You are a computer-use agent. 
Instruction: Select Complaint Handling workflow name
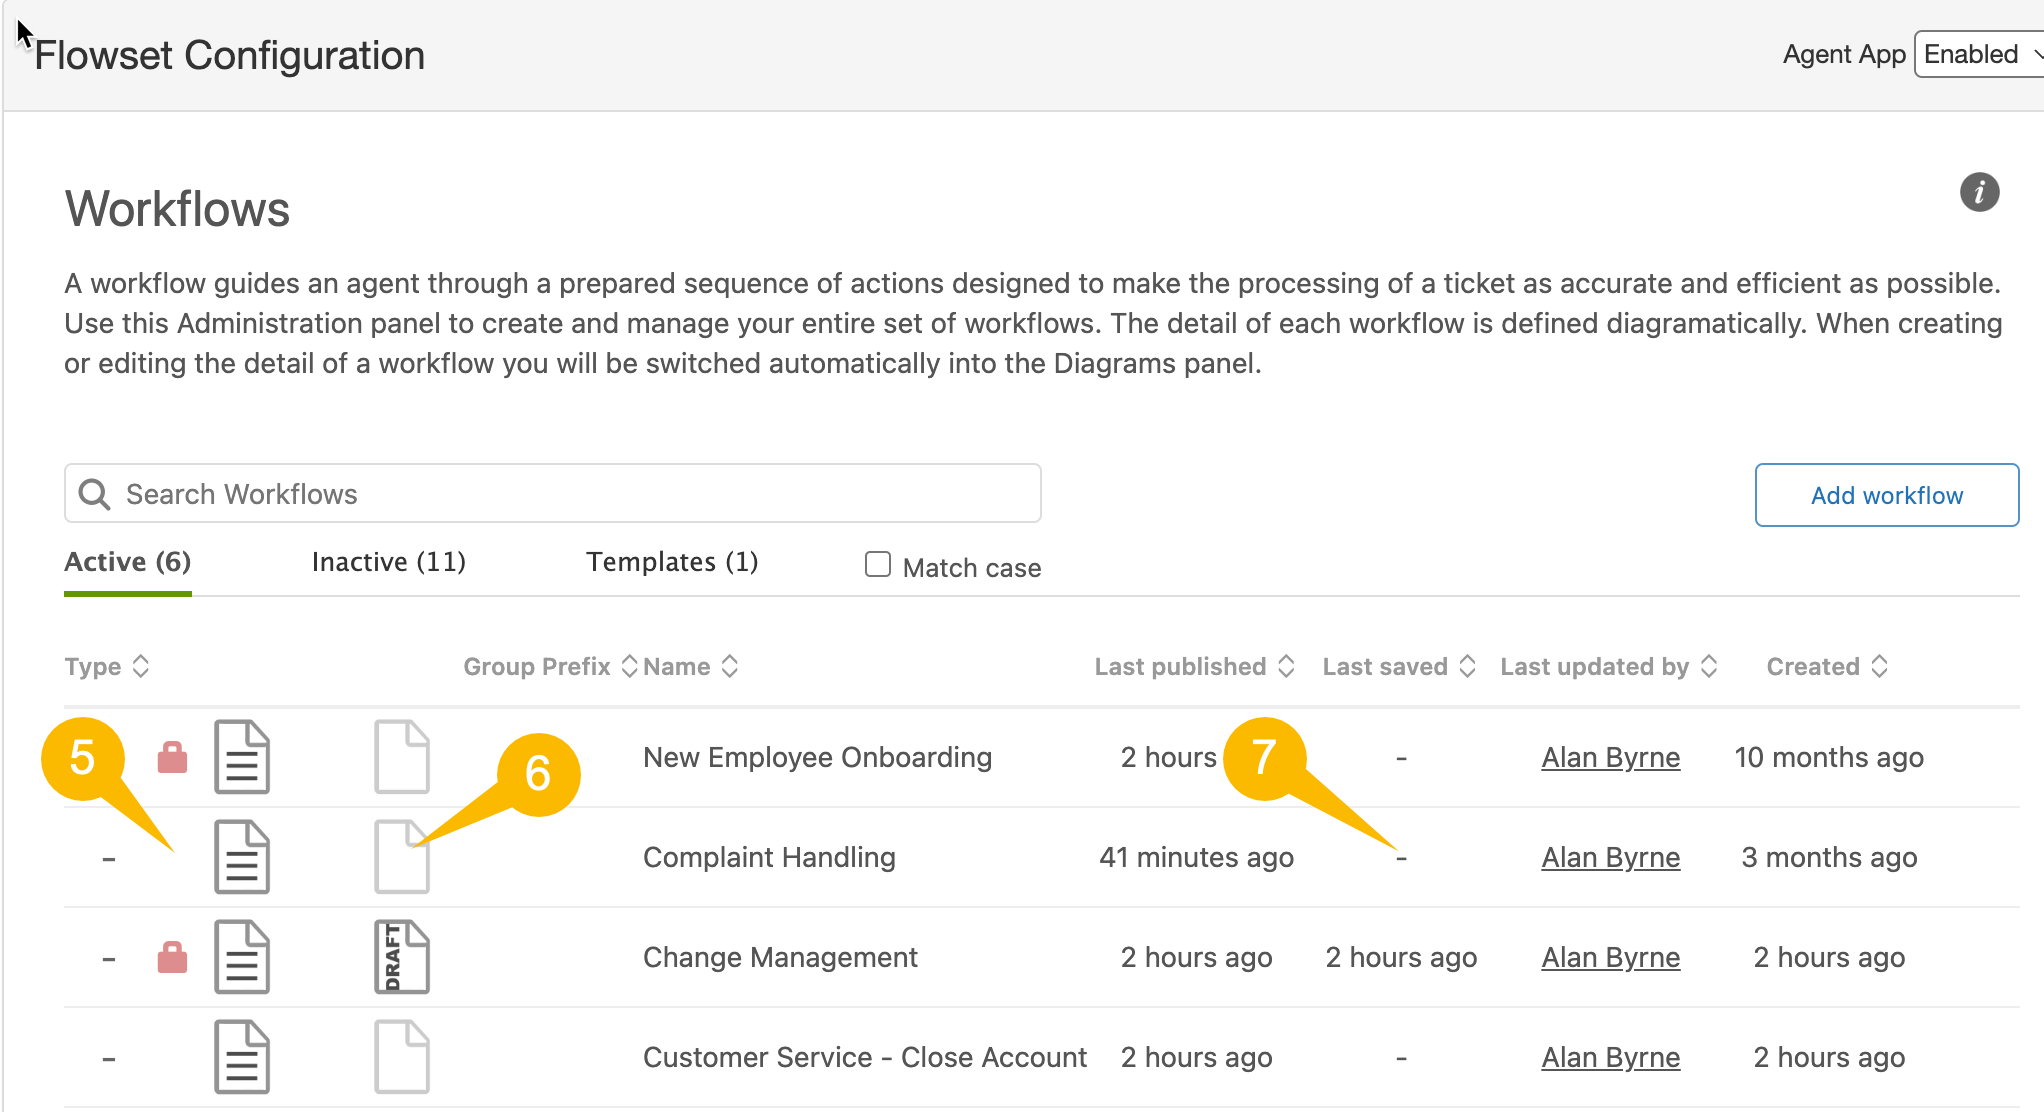(x=769, y=857)
